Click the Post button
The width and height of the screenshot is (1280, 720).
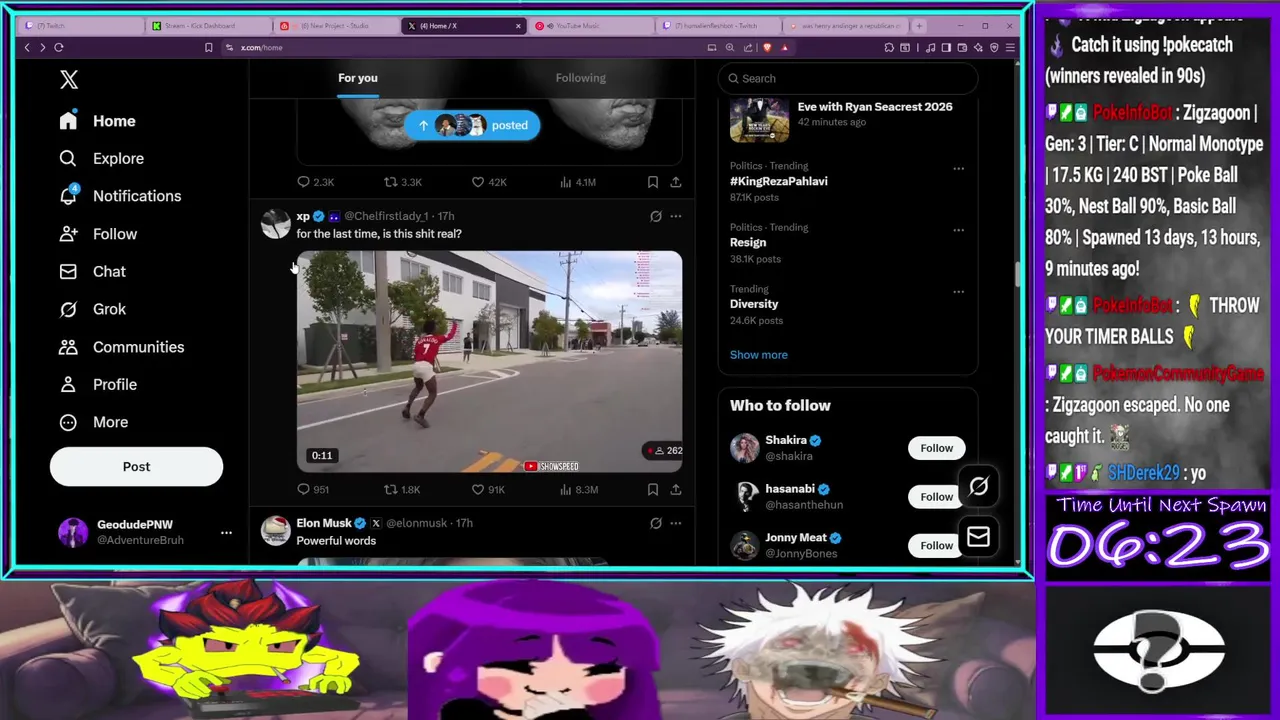coord(136,467)
